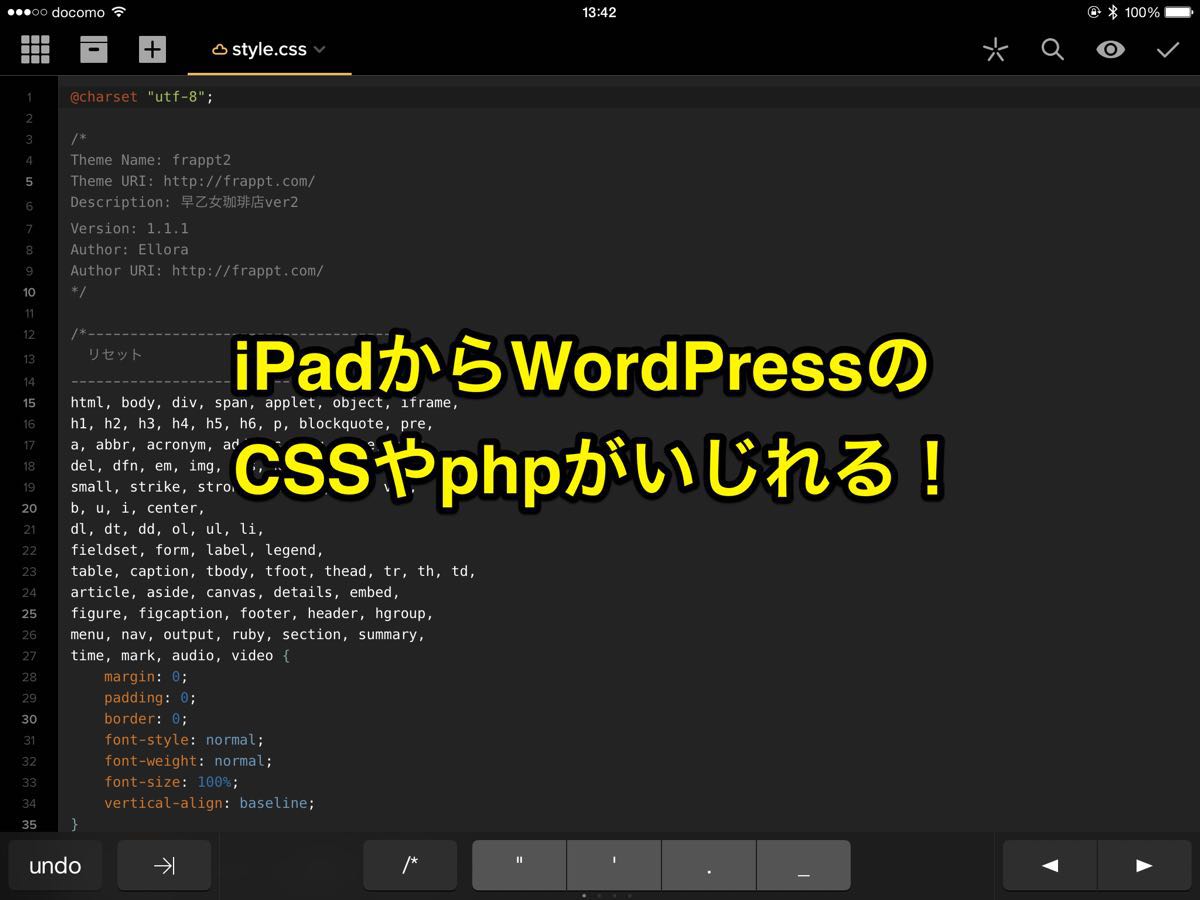The image size is (1200, 900).
Task: Tap the Bluetooth status icon
Action: (x=1112, y=12)
